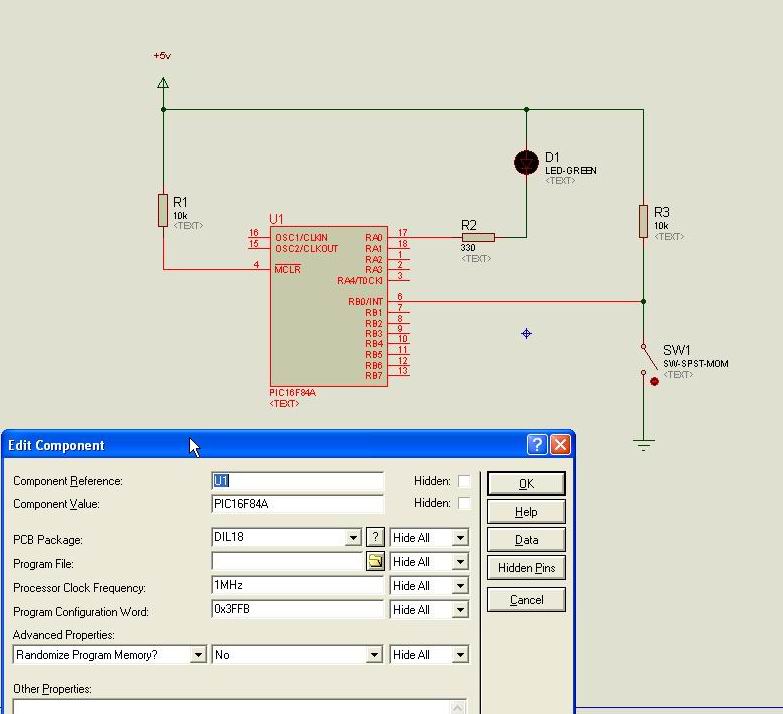Toggle Hidden checkbox for Component Reference
The height and width of the screenshot is (714, 783).
(464, 481)
